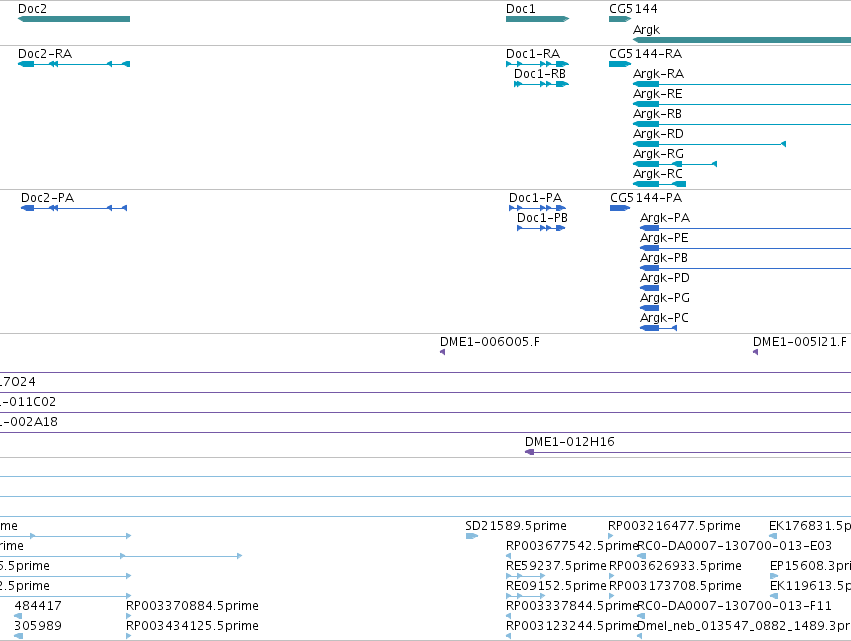Viewport: 851px width, 641px height.
Task: Click RC0-DA0007-130700-013-E03 feature
Action: (x=642, y=556)
